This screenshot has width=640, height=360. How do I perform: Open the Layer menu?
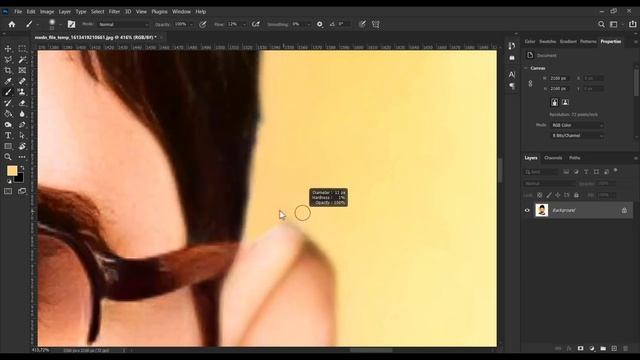[65, 12]
